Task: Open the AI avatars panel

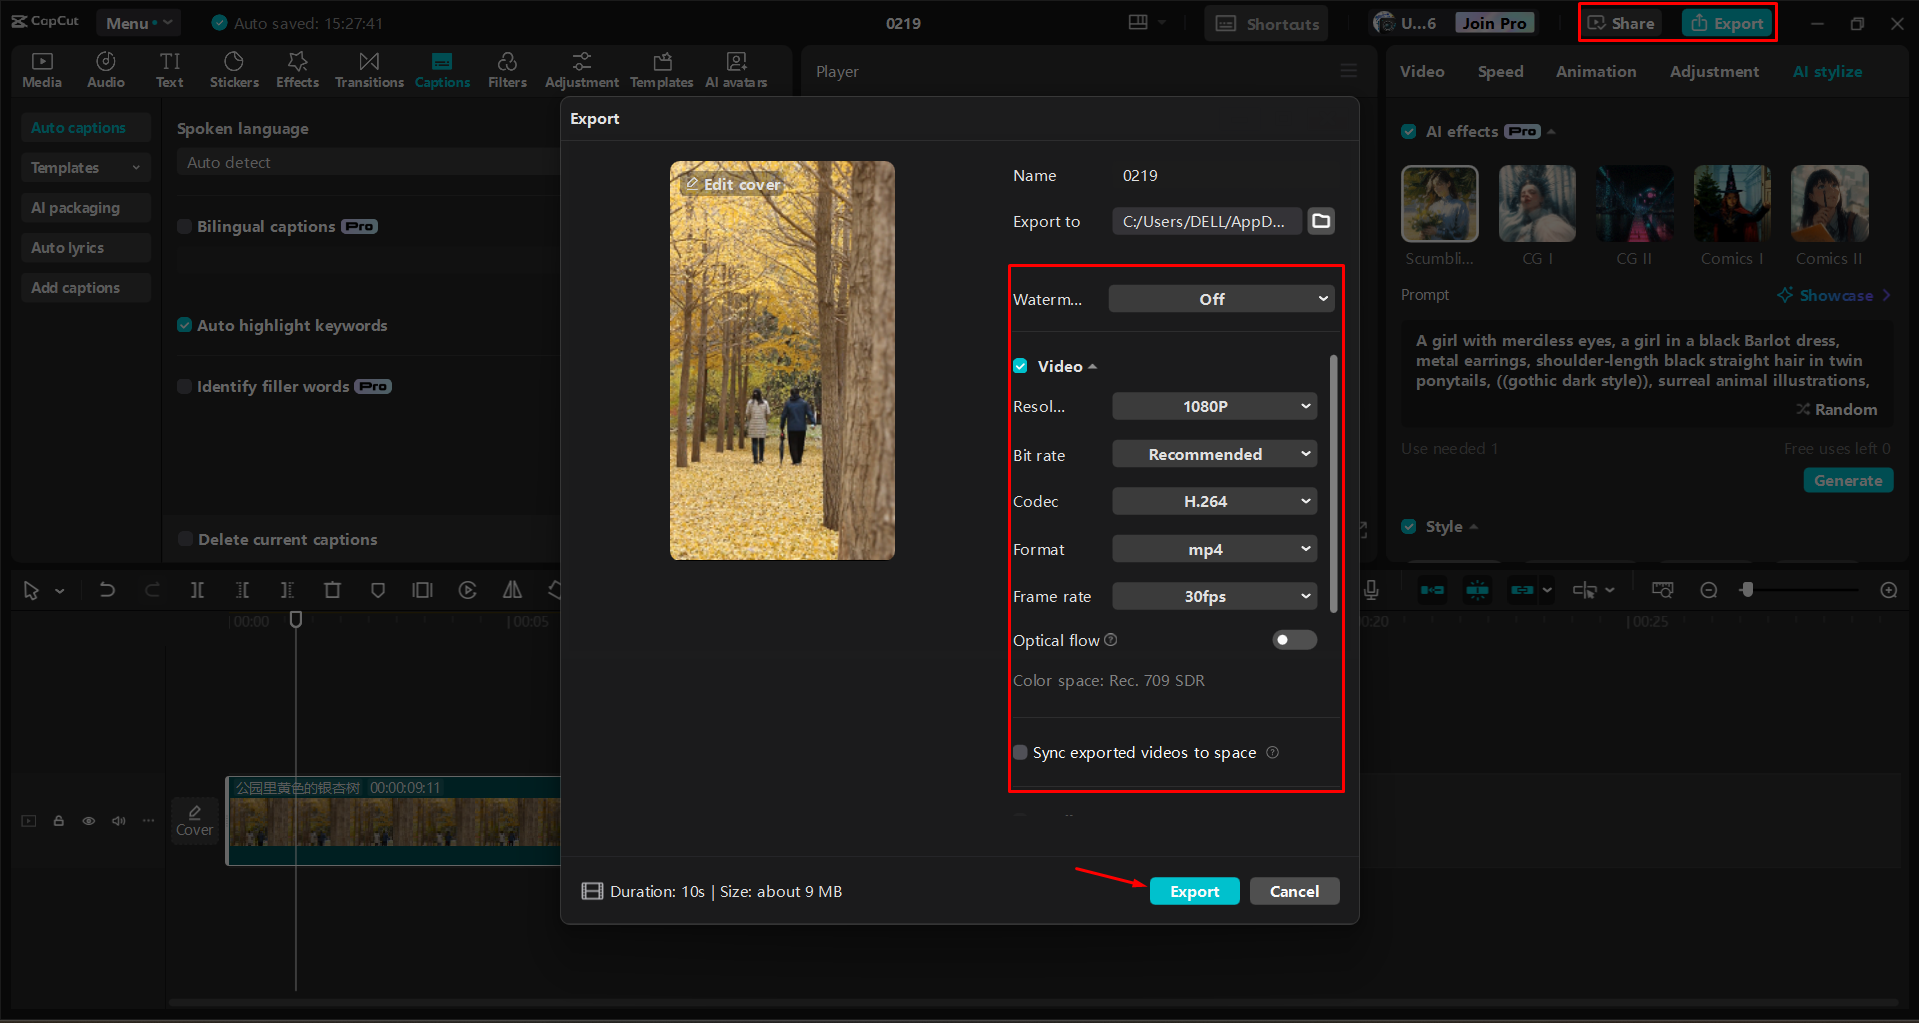Action: click(x=736, y=69)
